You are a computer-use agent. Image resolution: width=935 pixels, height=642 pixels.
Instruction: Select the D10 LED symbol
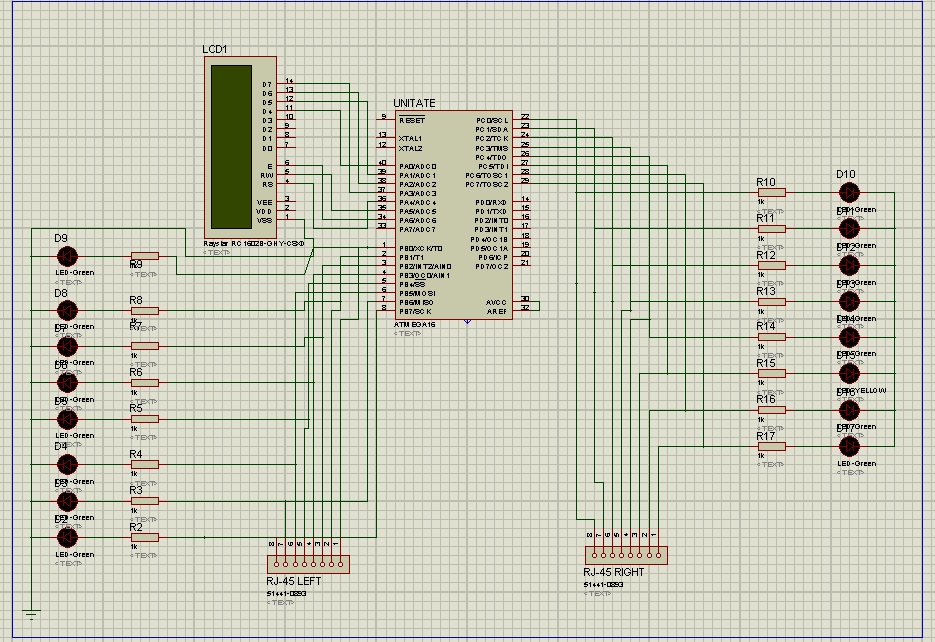[849, 193]
